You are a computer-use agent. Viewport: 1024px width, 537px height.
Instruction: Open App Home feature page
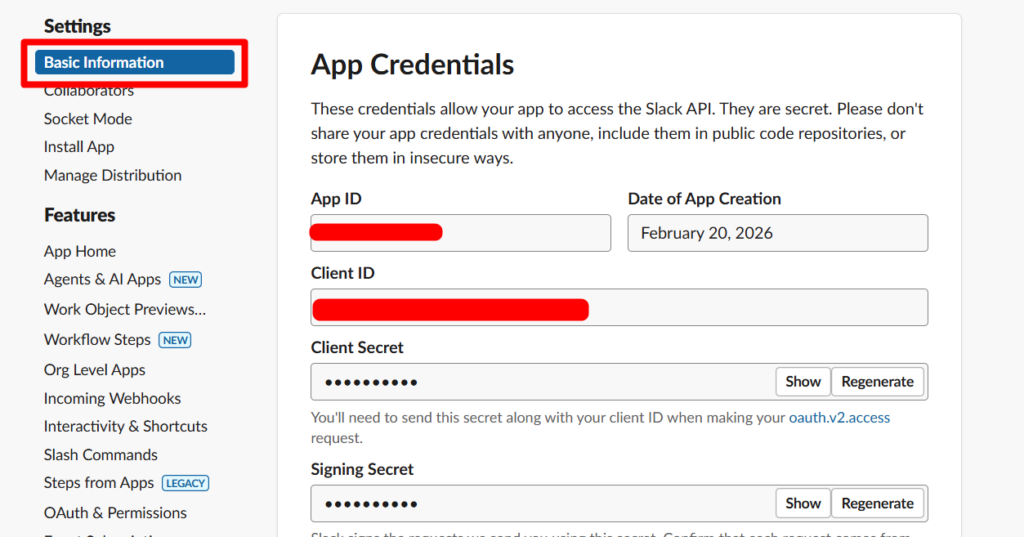[x=80, y=252]
